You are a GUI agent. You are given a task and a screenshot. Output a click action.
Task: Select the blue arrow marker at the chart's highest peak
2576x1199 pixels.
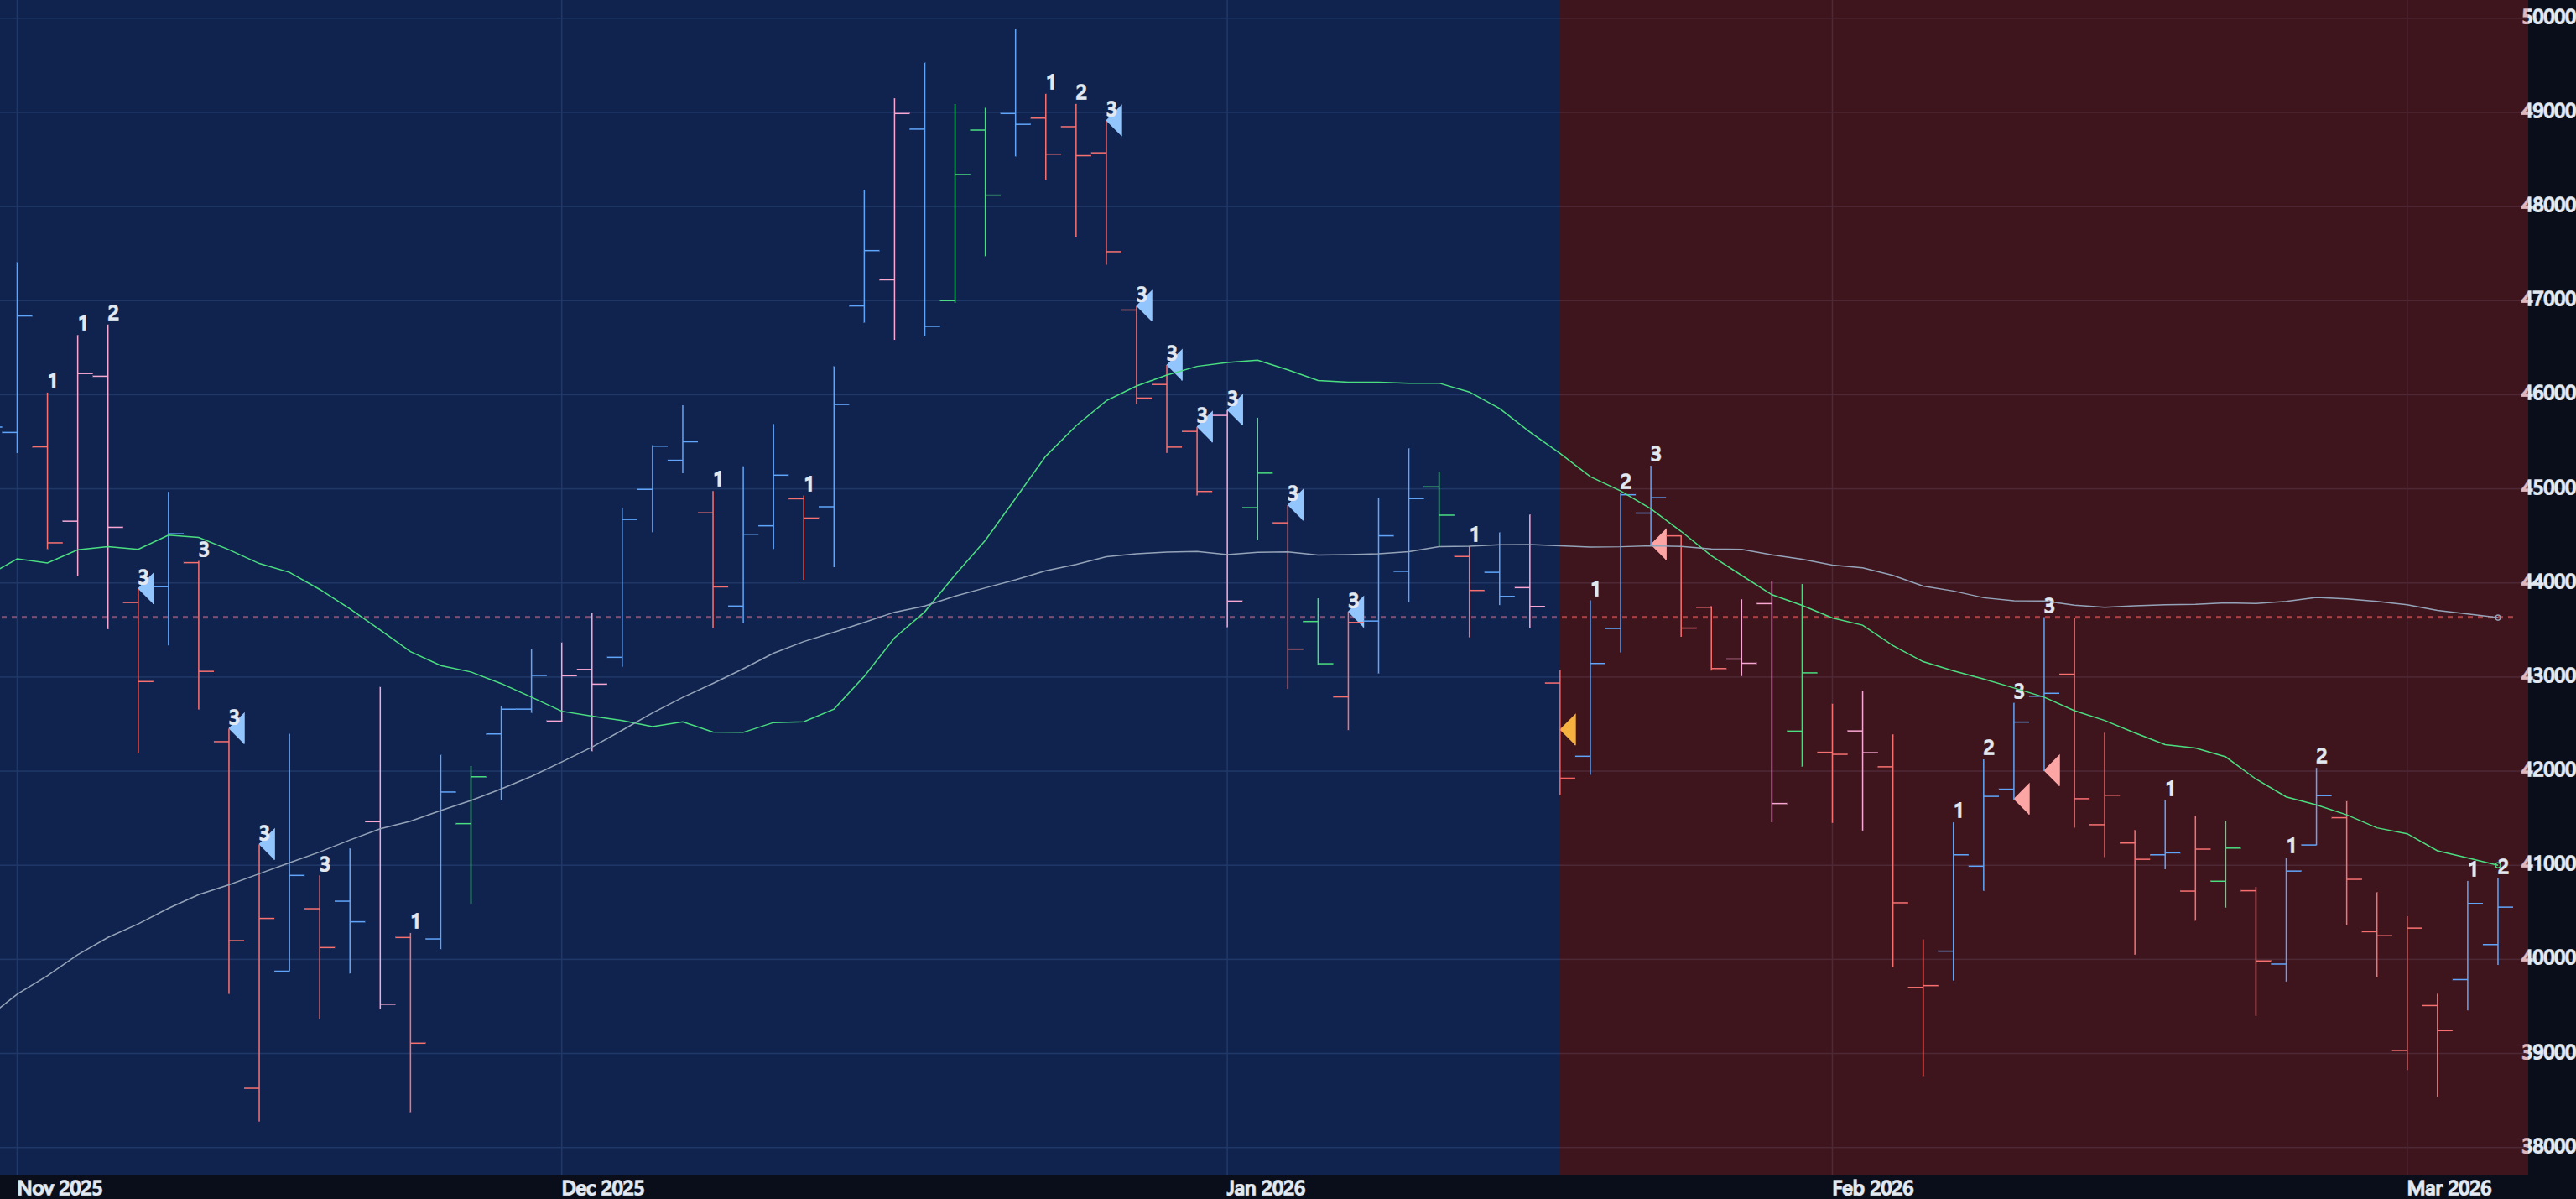coord(1113,121)
